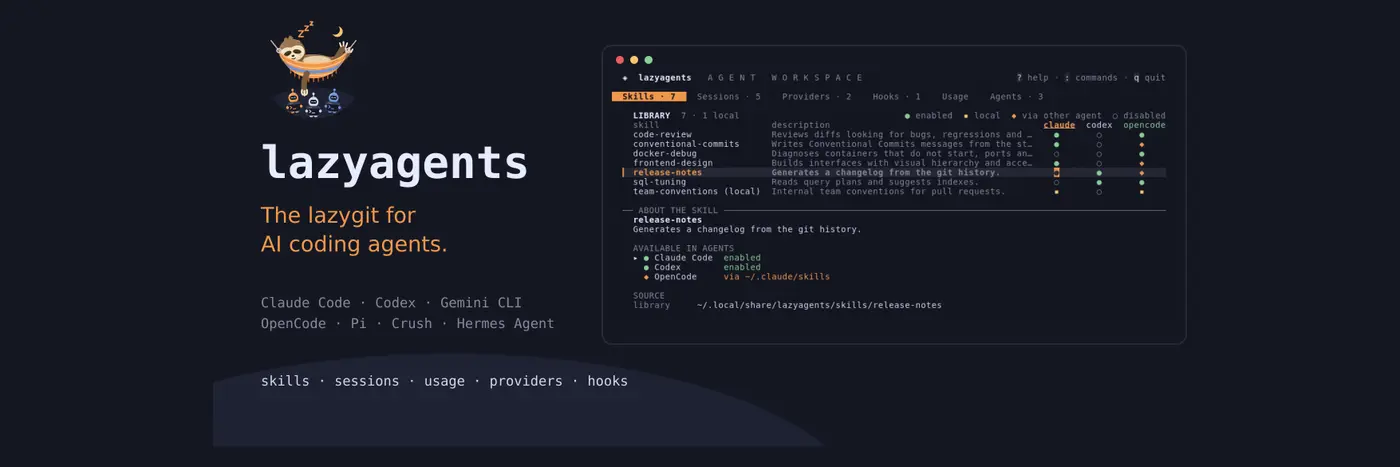
Task: Click the sleeping sloth hammock logo
Action: 314,68
